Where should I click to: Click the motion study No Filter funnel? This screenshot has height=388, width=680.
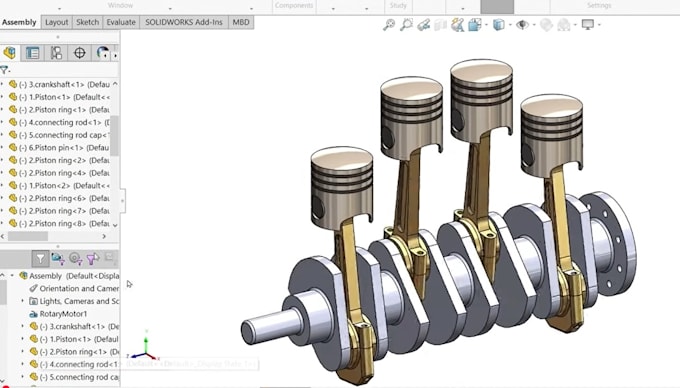coord(40,259)
